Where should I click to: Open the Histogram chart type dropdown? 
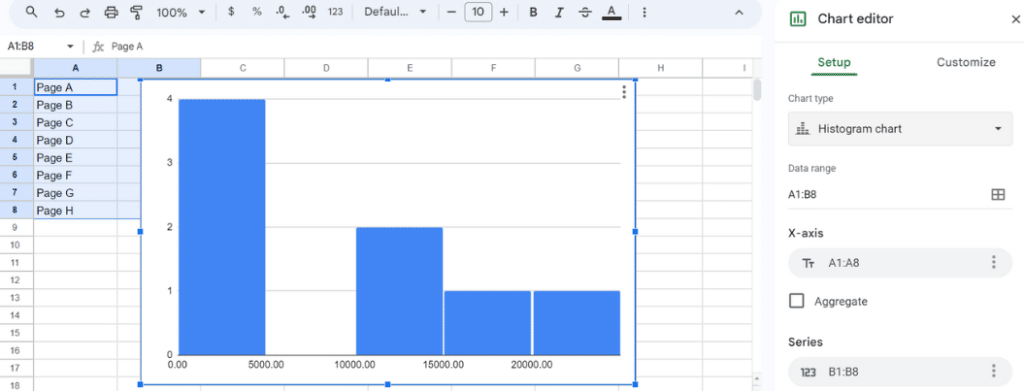coord(900,129)
